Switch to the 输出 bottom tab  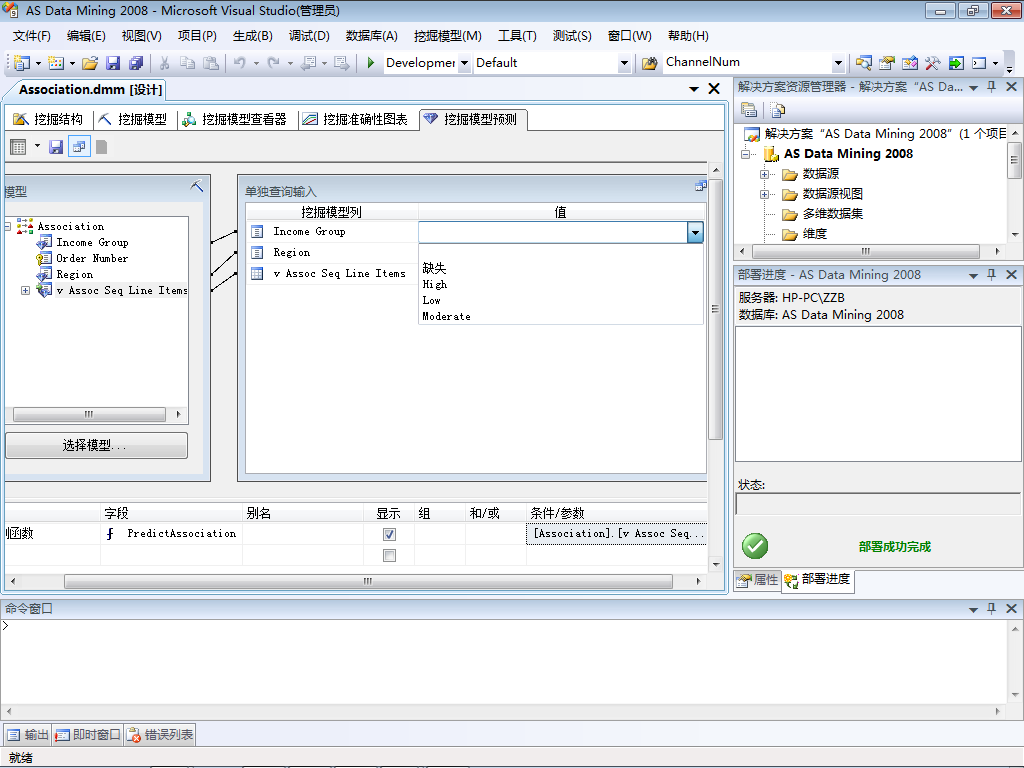pos(28,735)
